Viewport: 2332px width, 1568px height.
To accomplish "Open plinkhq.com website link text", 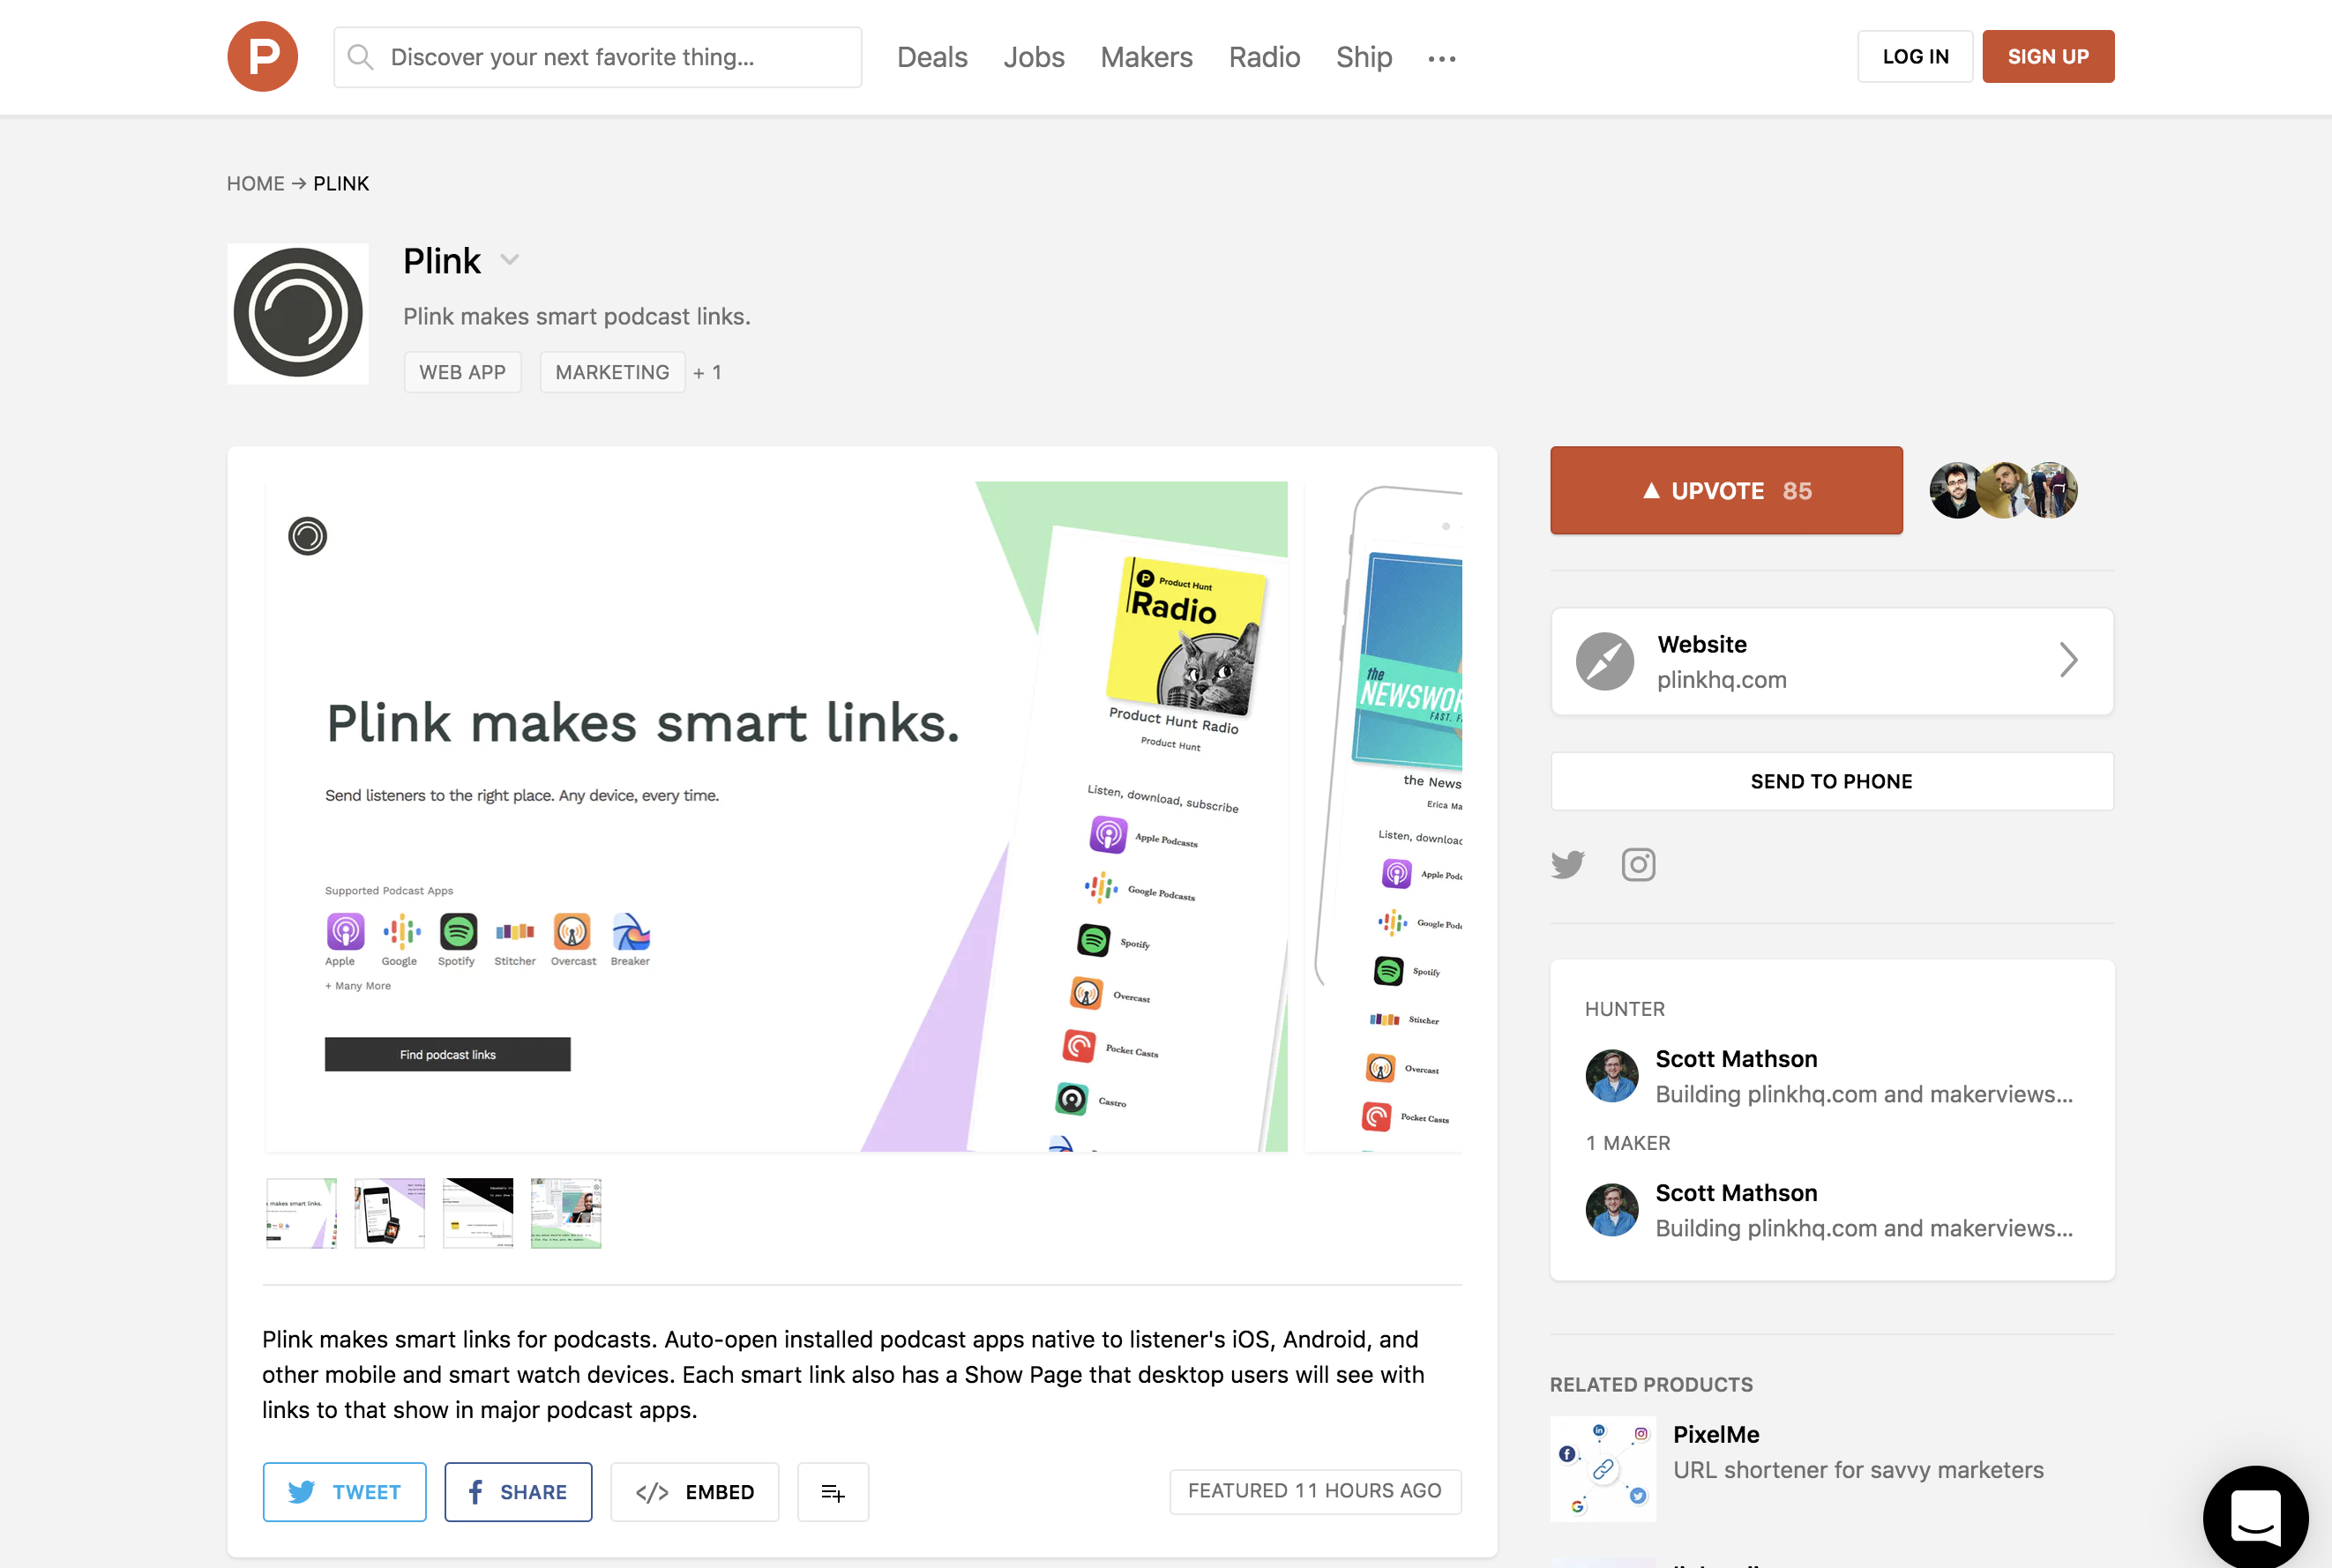I will tap(1721, 680).
